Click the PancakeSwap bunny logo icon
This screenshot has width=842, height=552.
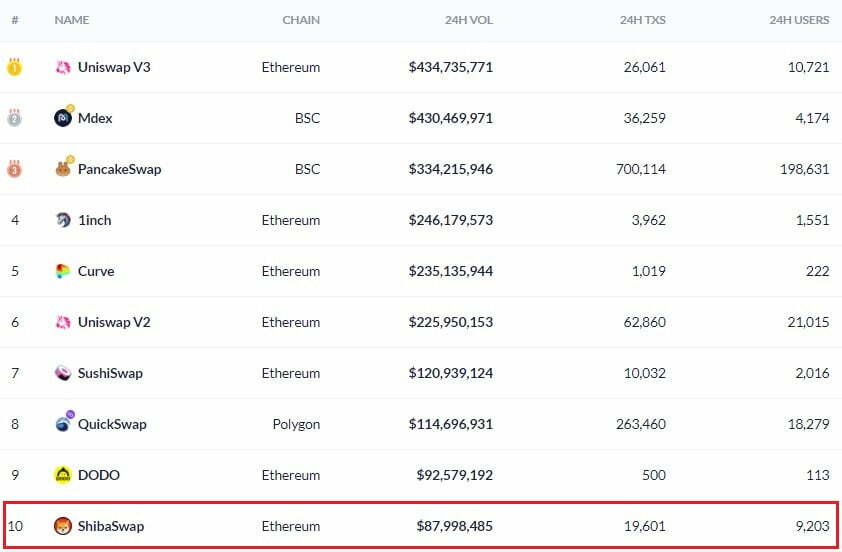(x=62, y=169)
